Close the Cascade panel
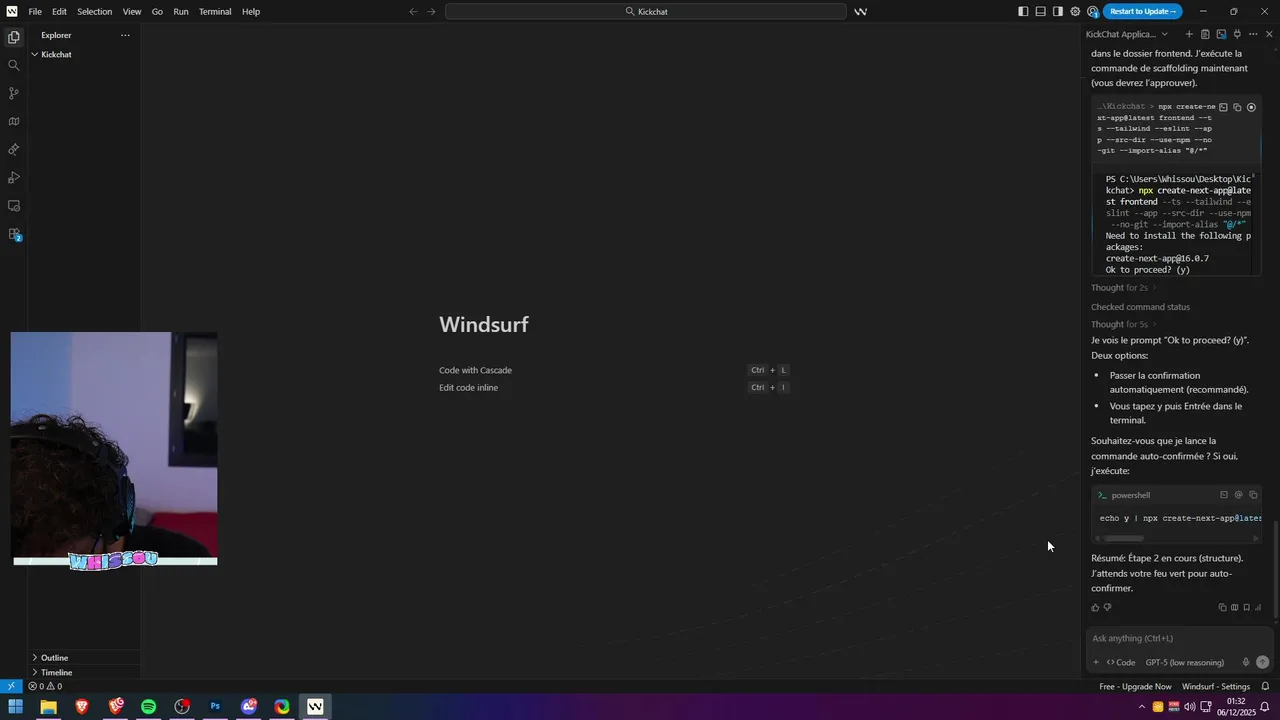This screenshot has height=720, width=1280. point(1269,34)
